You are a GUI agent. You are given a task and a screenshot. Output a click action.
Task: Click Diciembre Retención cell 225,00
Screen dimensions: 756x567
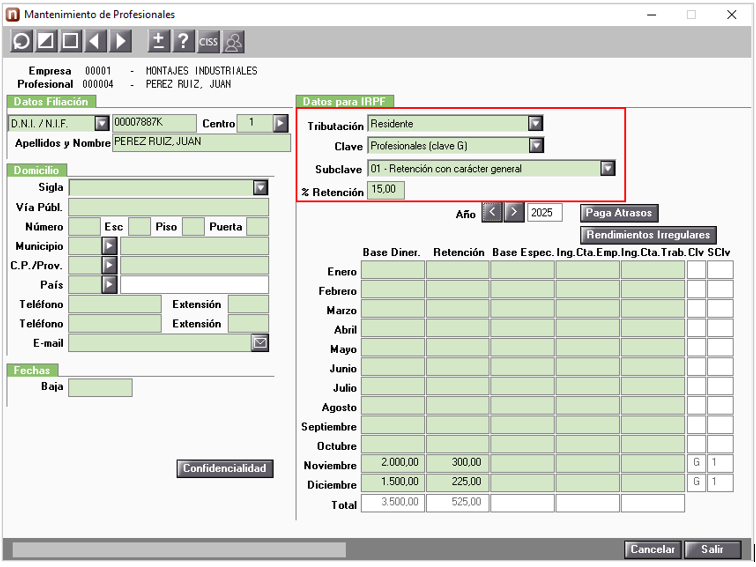tap(458, 482)
